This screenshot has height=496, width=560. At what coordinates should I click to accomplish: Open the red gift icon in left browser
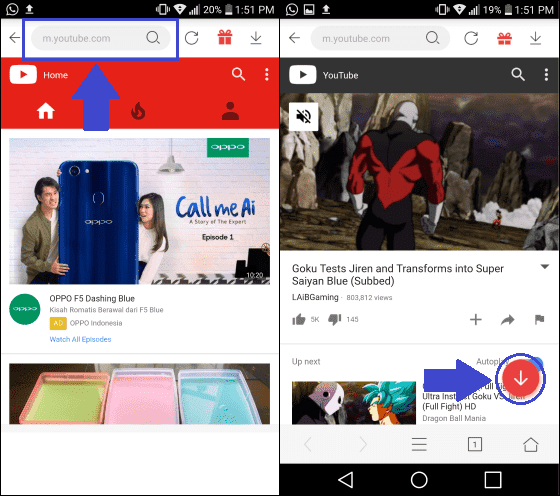coord(225,37)
